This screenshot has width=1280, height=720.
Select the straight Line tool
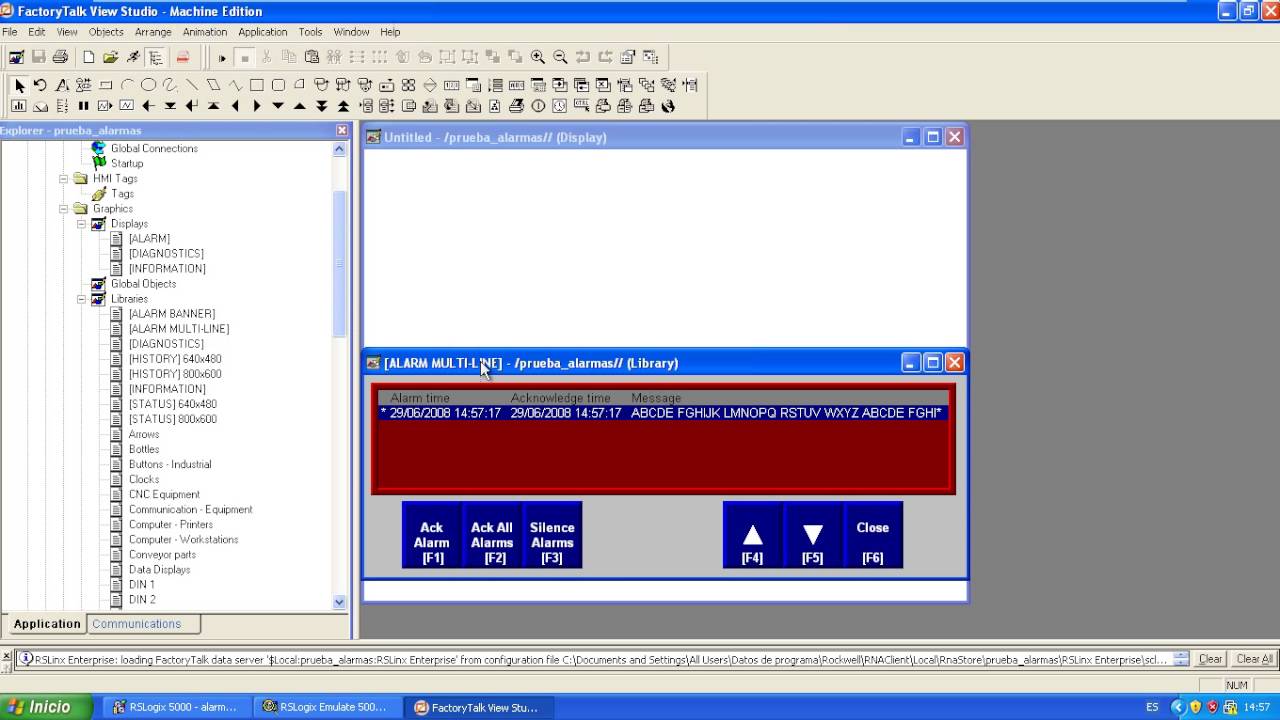[x=191, y=85]
